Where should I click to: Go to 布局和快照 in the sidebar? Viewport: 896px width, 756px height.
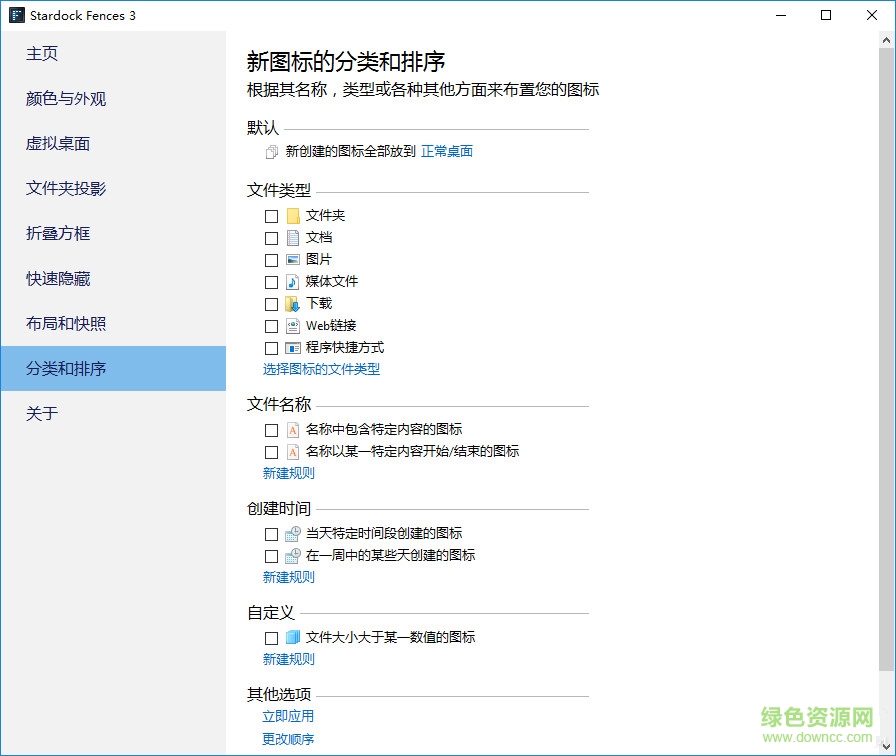point(66,324)
